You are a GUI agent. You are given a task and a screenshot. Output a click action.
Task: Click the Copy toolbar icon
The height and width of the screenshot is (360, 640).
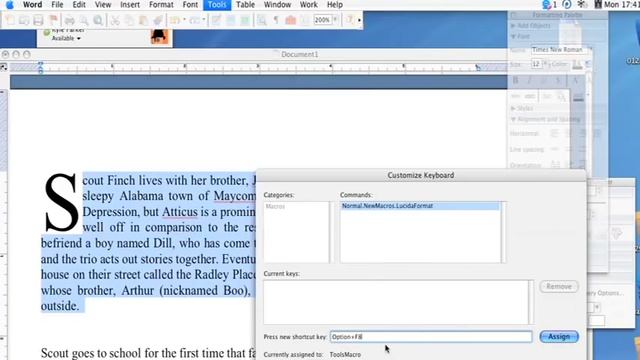129,20
